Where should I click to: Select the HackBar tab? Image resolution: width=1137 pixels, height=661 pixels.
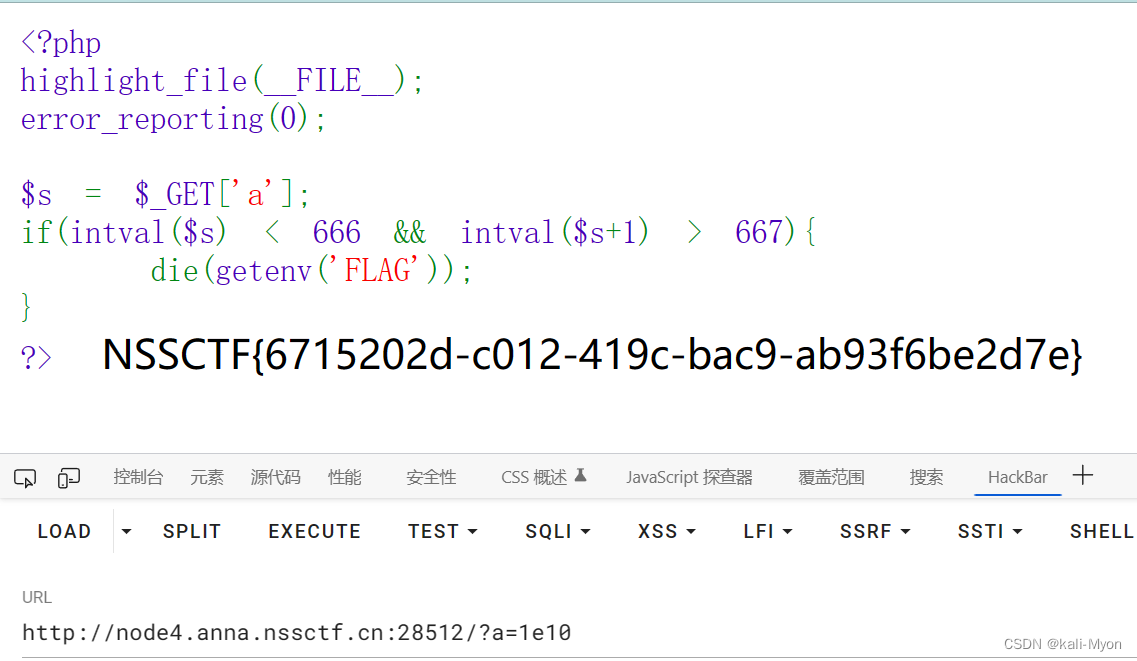click(1017, 478)
